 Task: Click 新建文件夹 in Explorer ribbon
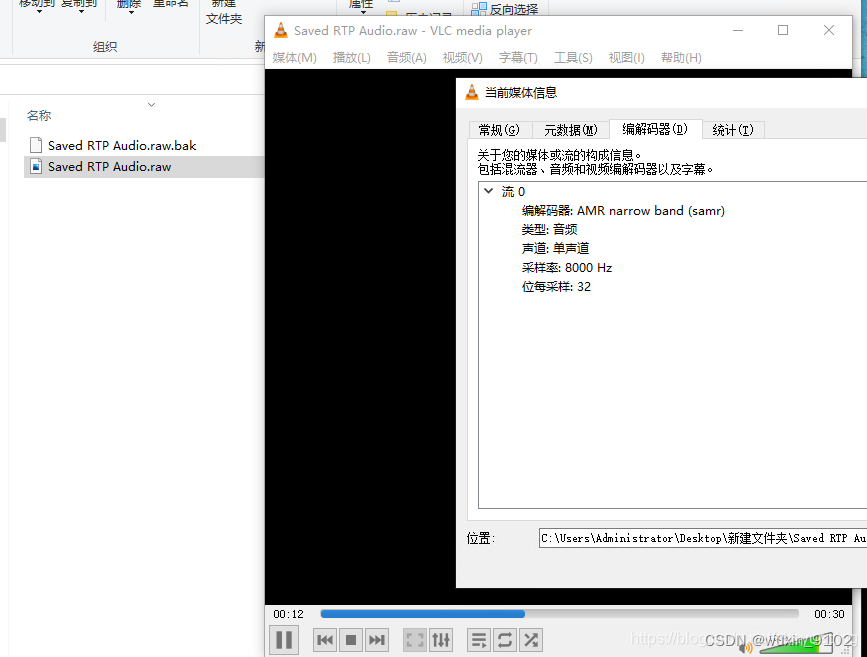(x=224, y=12)
